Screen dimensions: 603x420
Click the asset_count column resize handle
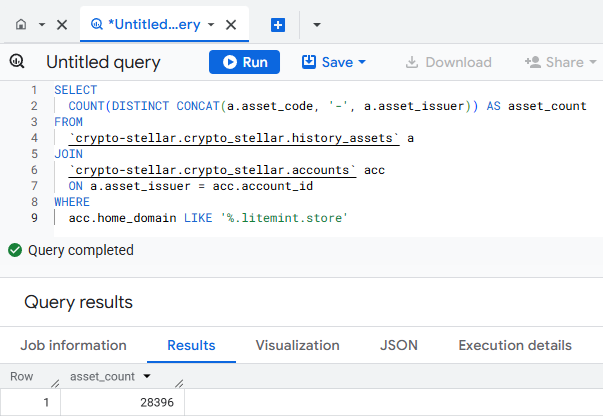click(179, 383)
